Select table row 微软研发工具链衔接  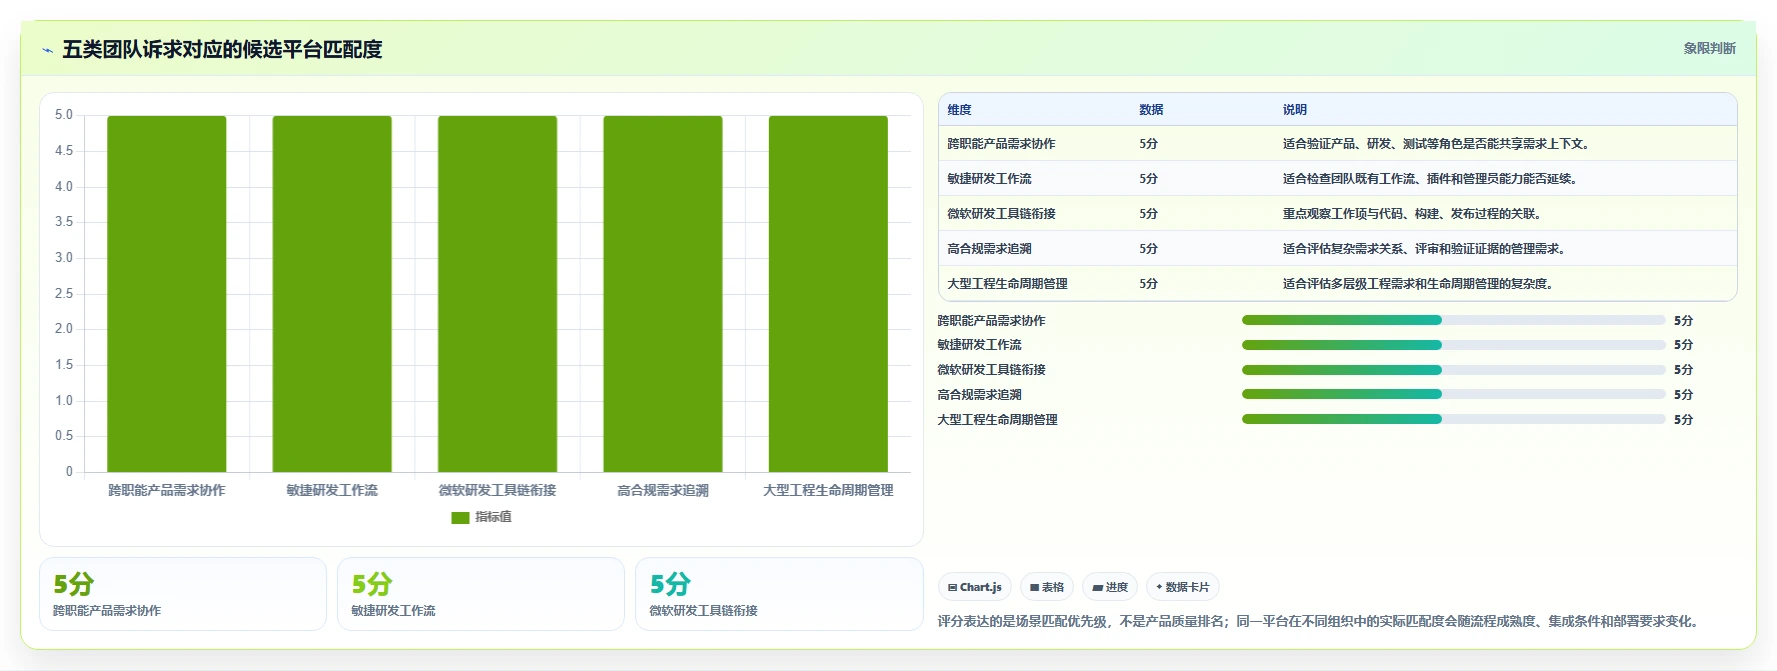[x=1338, y=214]
